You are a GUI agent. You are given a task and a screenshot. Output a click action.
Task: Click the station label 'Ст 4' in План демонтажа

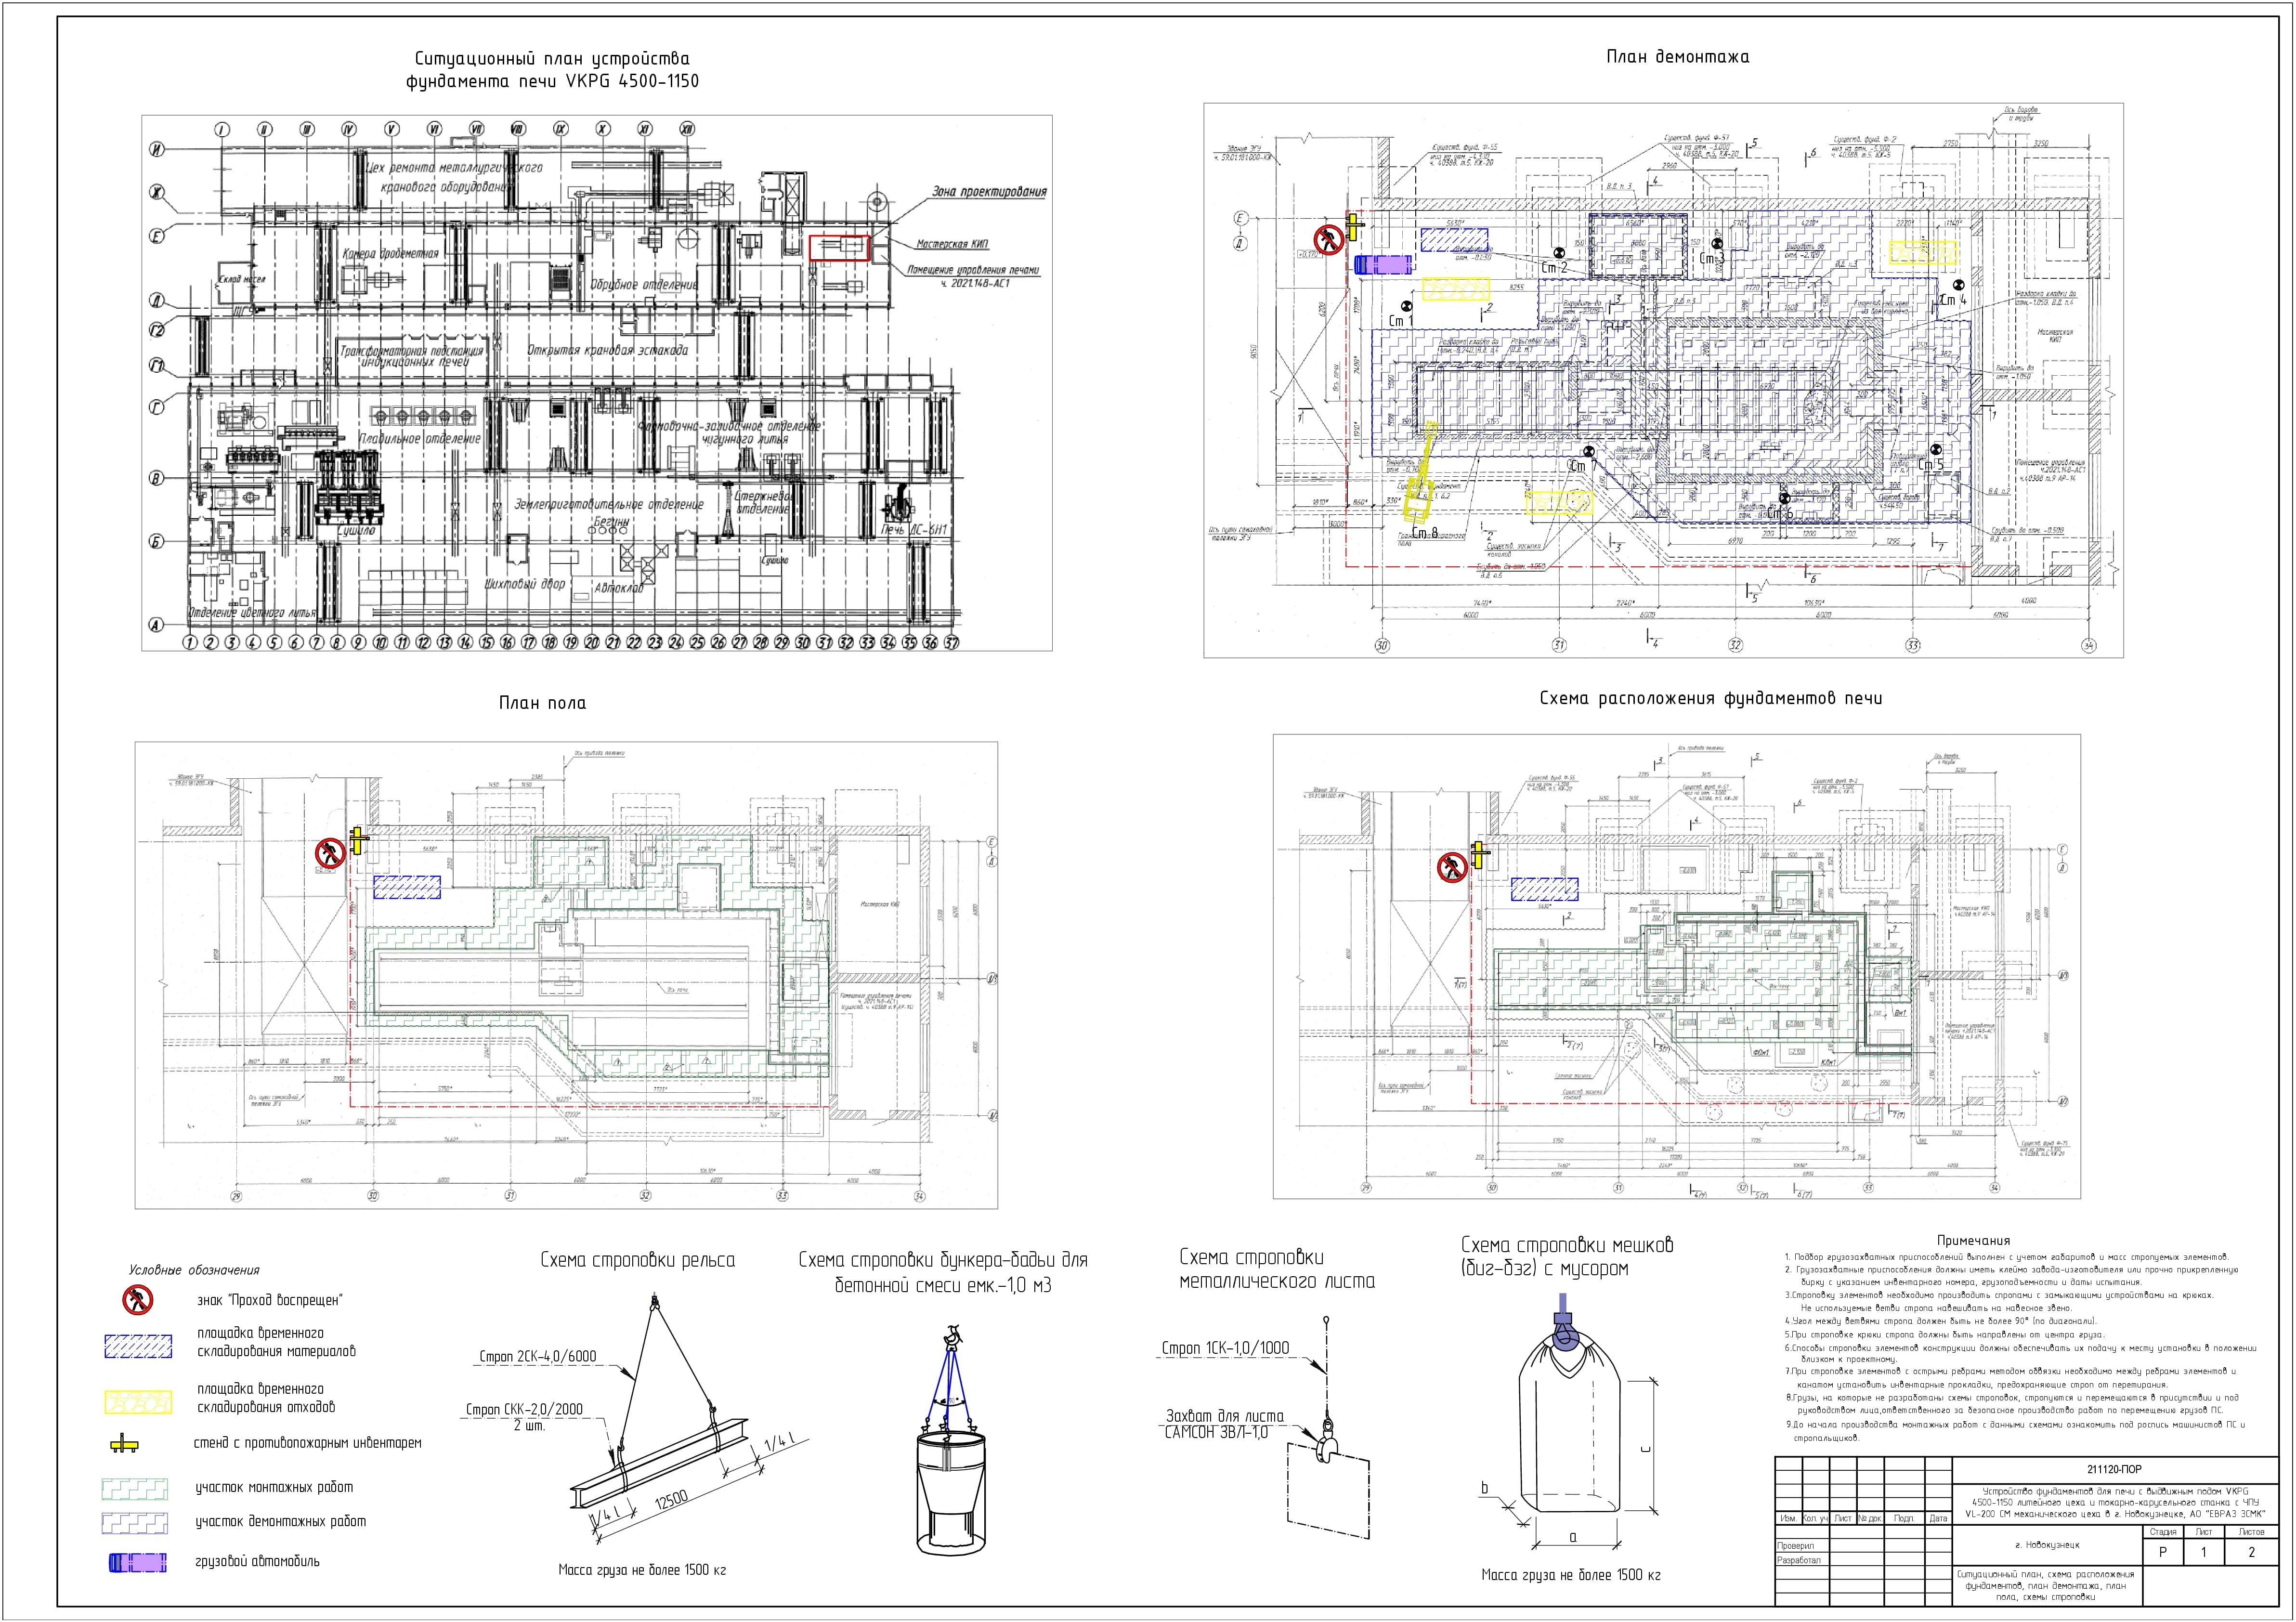click(x=1954, y=299)
